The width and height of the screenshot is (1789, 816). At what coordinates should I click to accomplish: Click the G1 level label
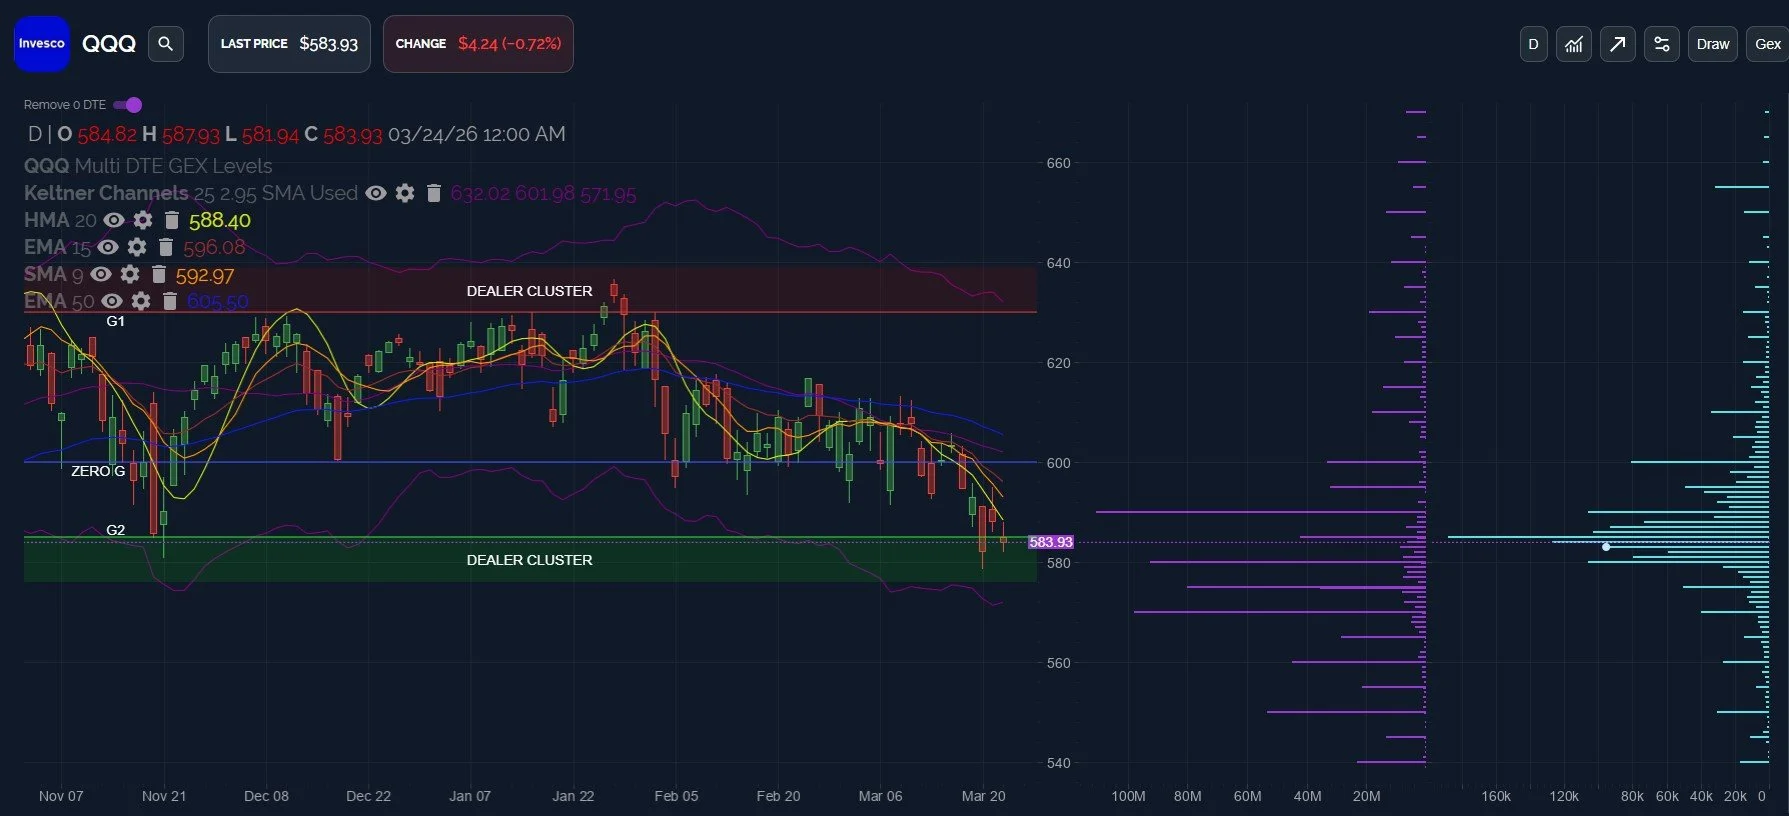click(116, 321)
